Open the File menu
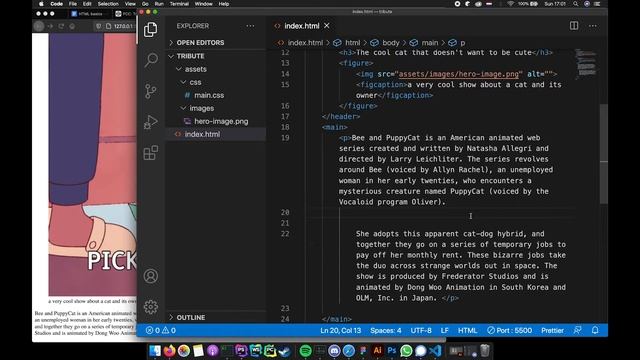 [x=73, y=4]
